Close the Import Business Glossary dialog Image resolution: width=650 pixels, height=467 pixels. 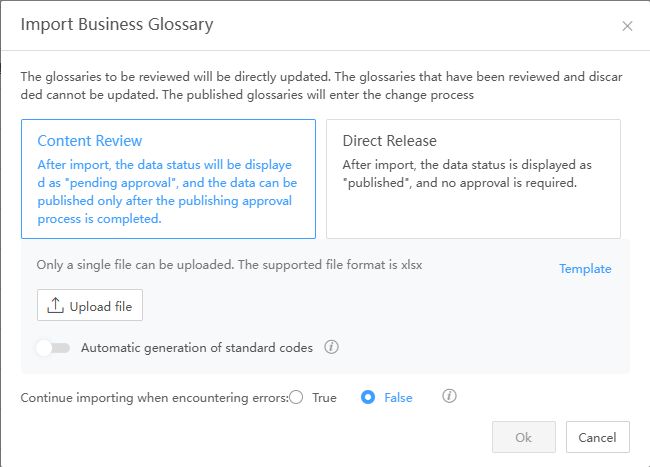coord(627,26)
